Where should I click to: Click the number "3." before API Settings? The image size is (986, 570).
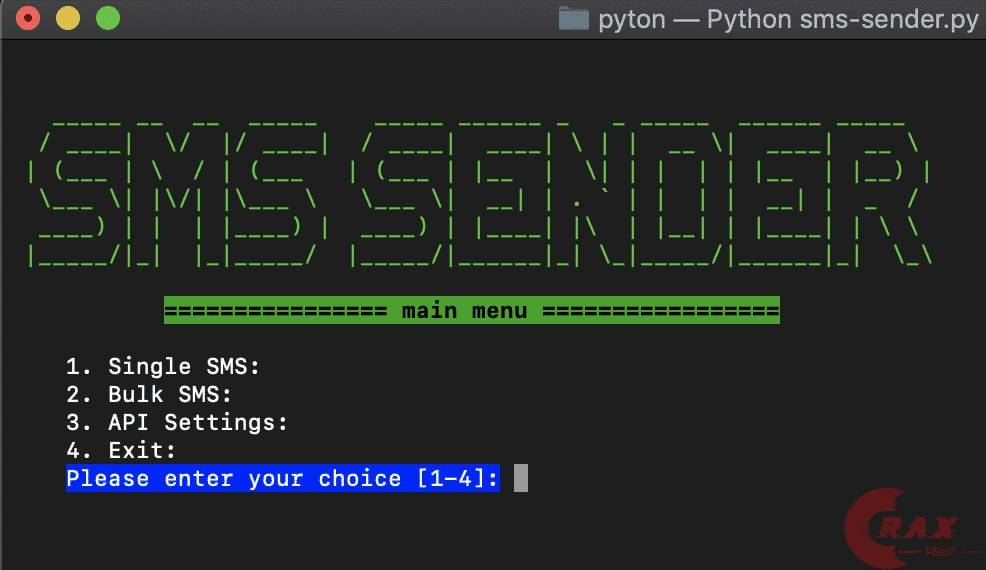click(78, 422)
